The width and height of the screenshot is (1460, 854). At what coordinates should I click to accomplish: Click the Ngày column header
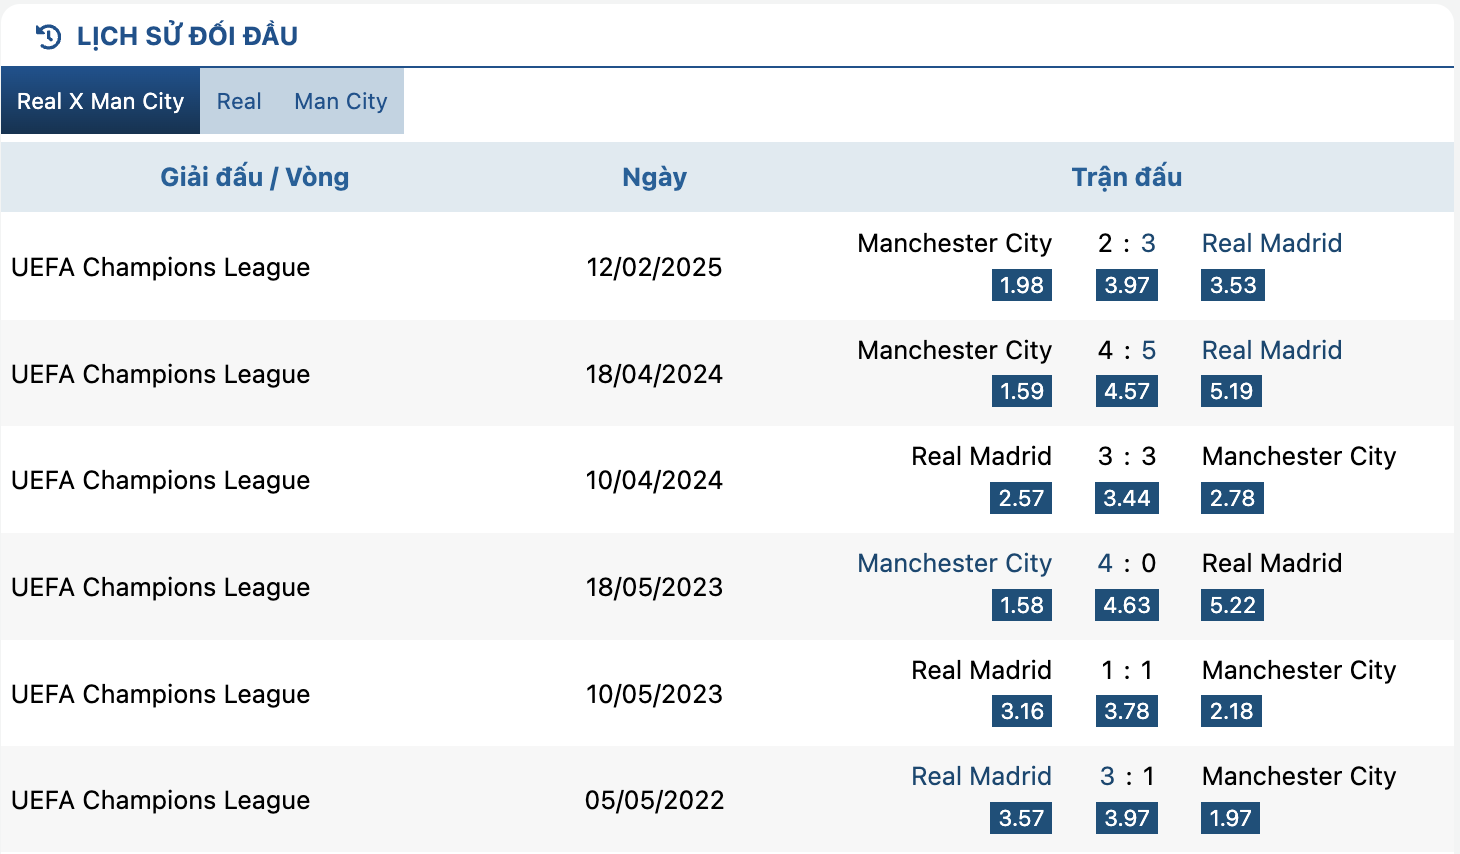coord(654,177)
